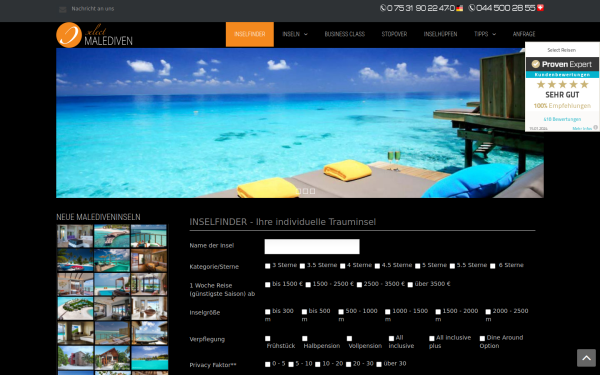Screen dimensions: 600x375
Task: Check the Privacy Faktor 0 - 5 checkbox
Action: click(x=267, y=365)
